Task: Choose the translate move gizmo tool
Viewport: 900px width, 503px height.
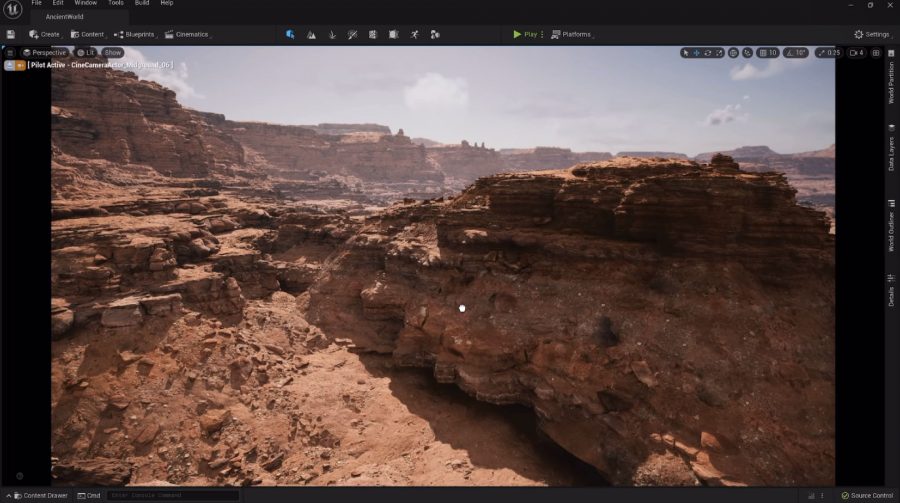Action: tap(697, 53)
